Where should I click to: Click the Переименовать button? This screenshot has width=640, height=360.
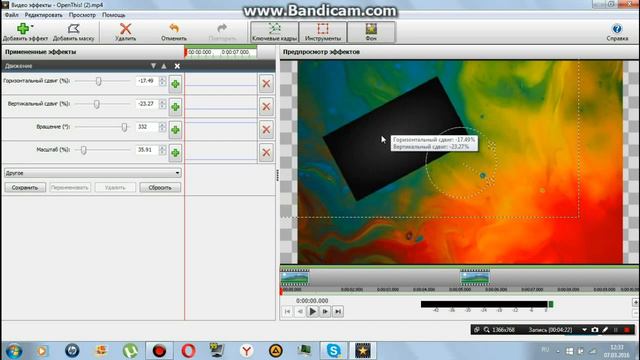coord(70,187)
